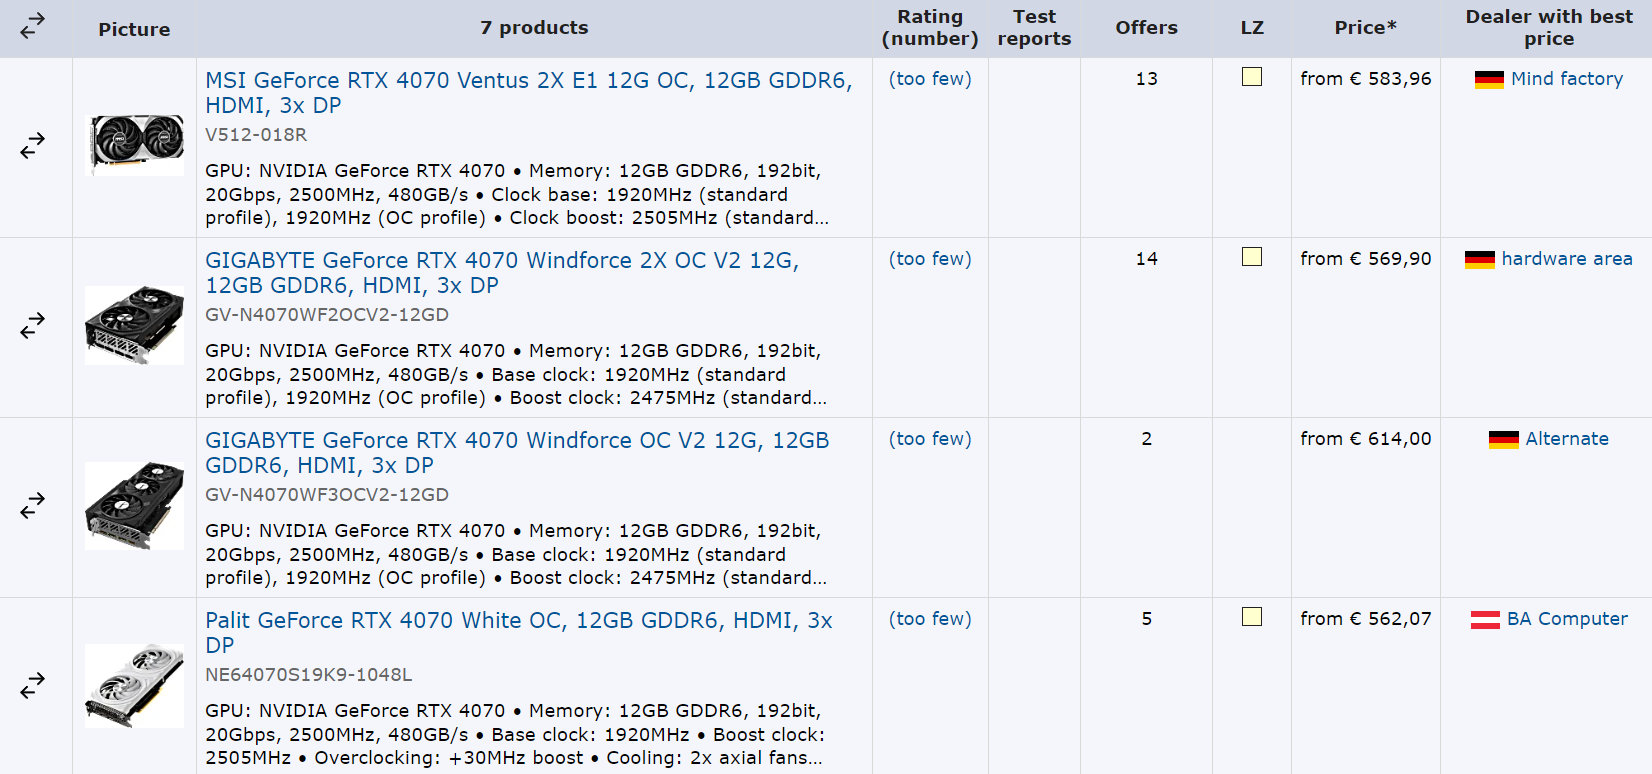Sort by the Offers column header
Viewport: 1652px width, 774px height.
pos(1146,28)
